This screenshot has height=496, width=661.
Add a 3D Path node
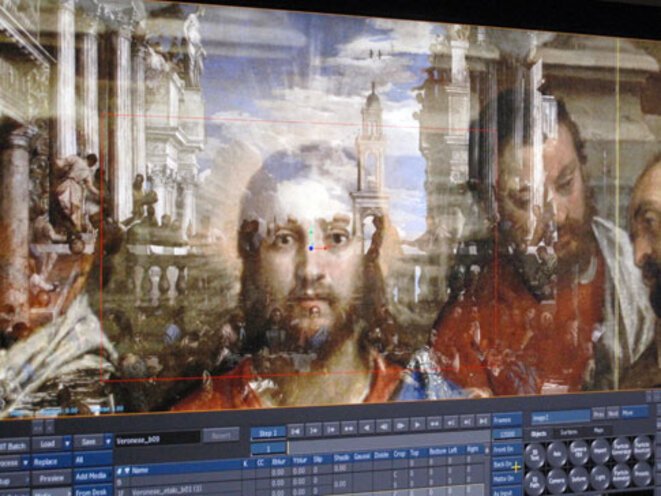(535, 483)
